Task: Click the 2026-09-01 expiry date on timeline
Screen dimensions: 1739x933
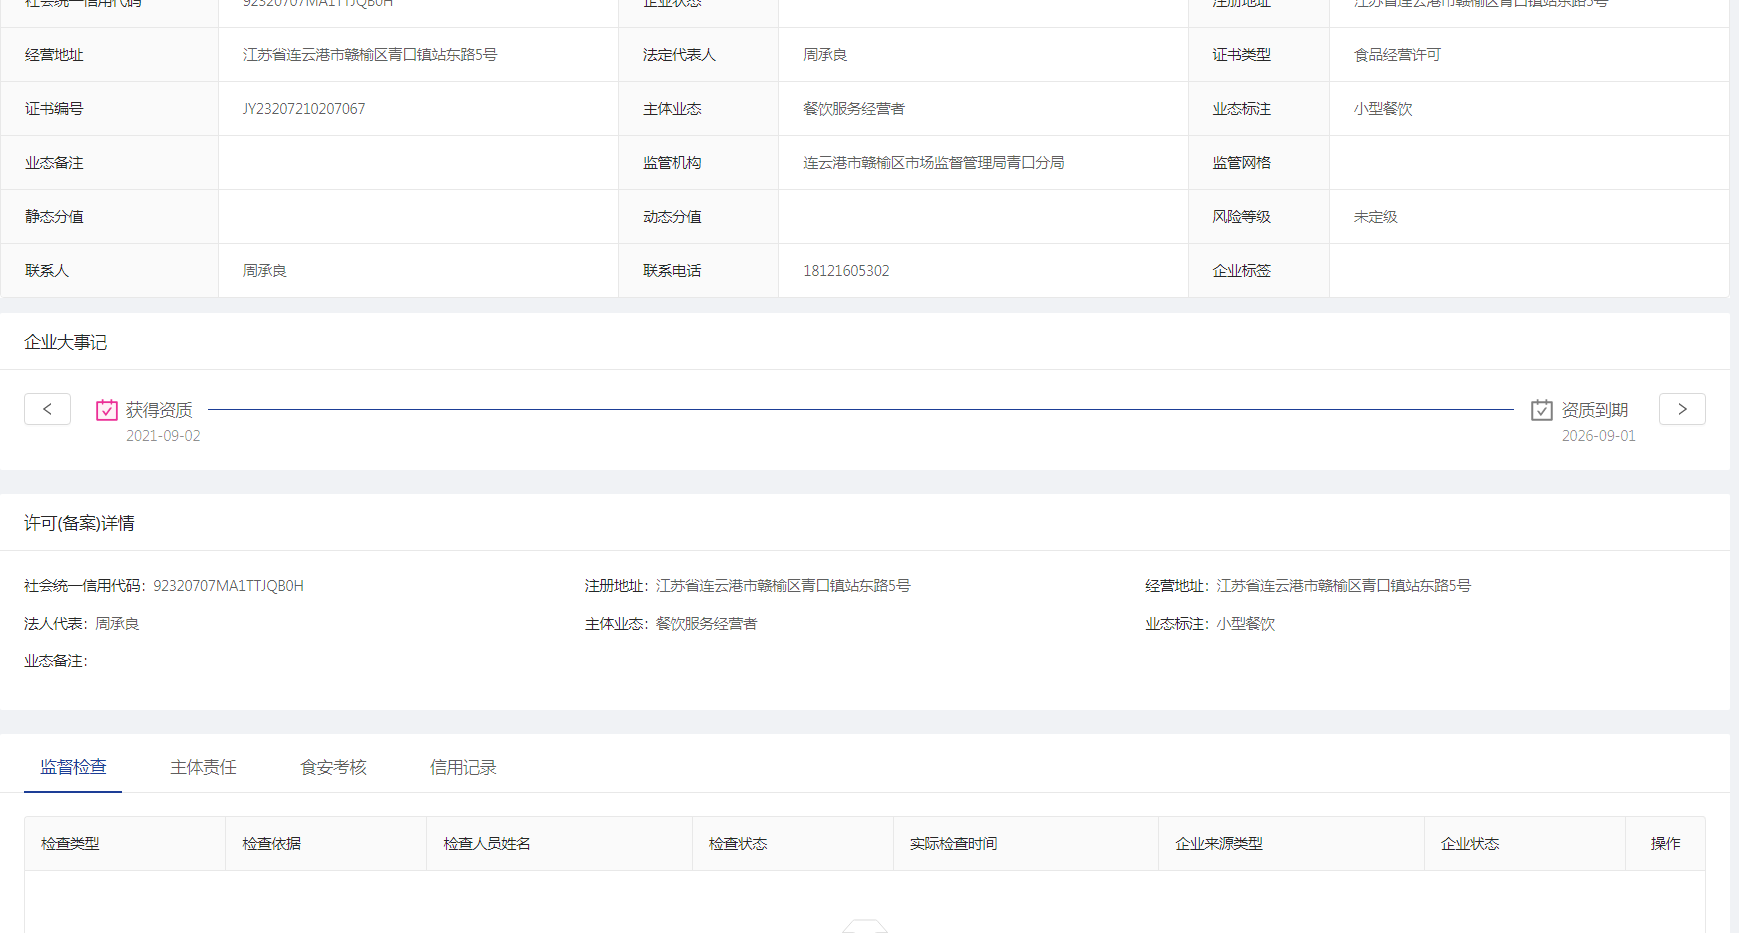Action: [1598, 436]
